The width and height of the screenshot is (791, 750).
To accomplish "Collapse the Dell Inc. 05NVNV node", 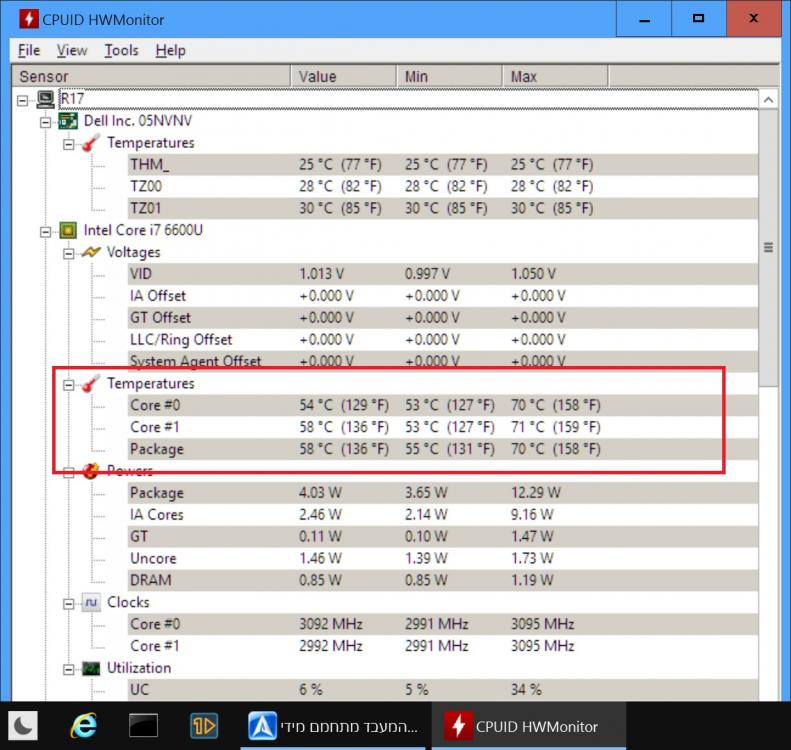I will click(45, 122).
